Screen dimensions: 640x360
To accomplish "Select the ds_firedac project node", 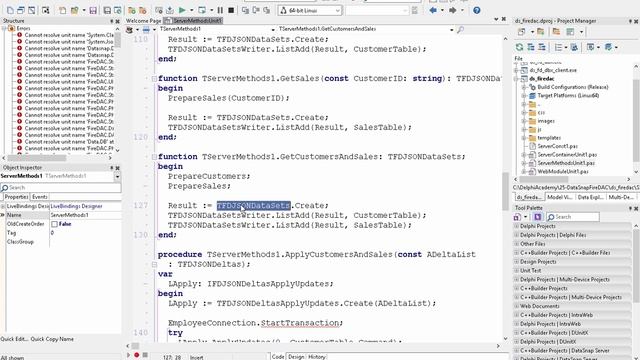I will pos(542,78).
